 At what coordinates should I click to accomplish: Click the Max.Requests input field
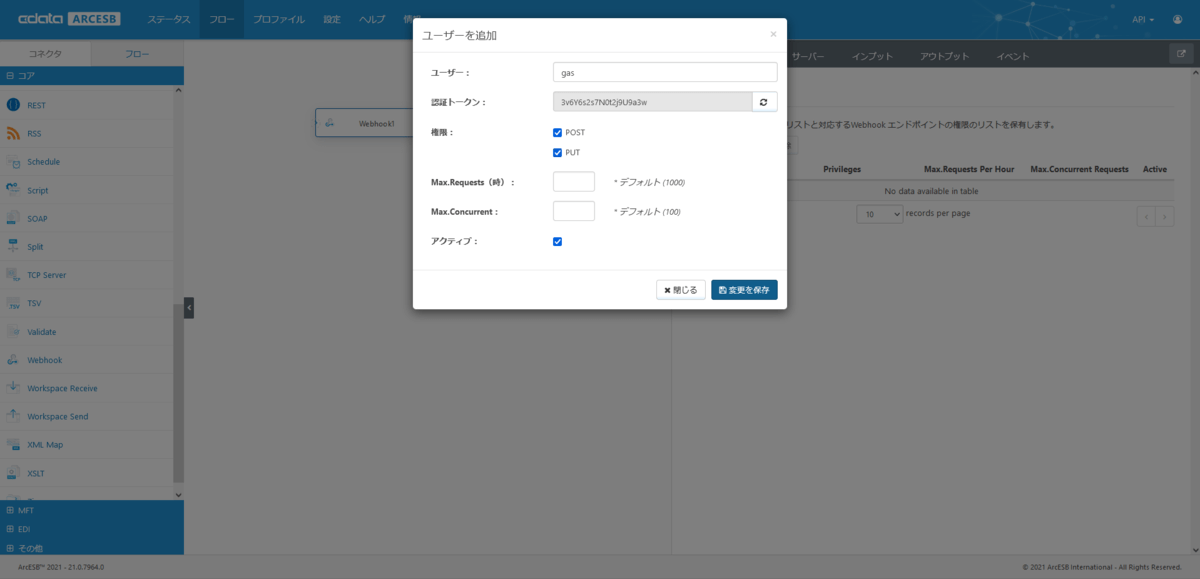pos(574,182)
